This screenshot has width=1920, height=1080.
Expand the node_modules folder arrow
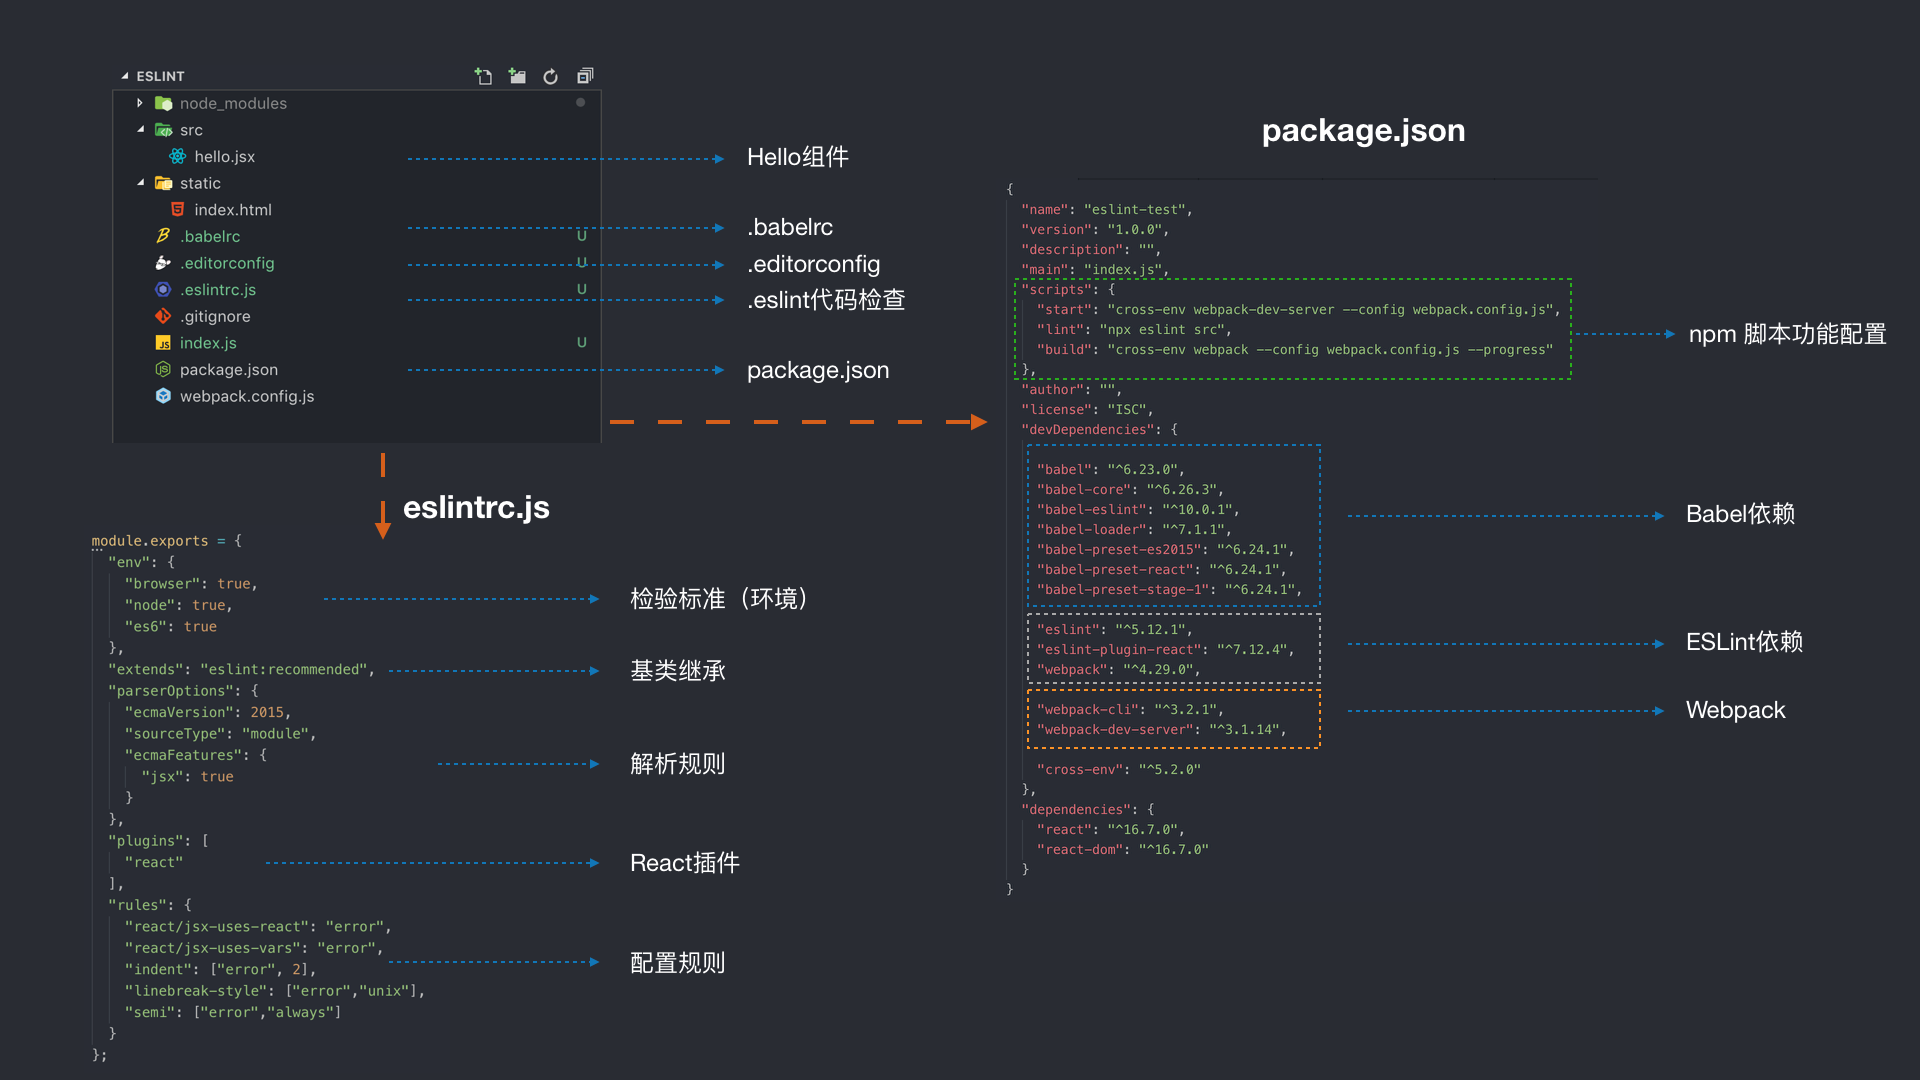click(140, 103)
